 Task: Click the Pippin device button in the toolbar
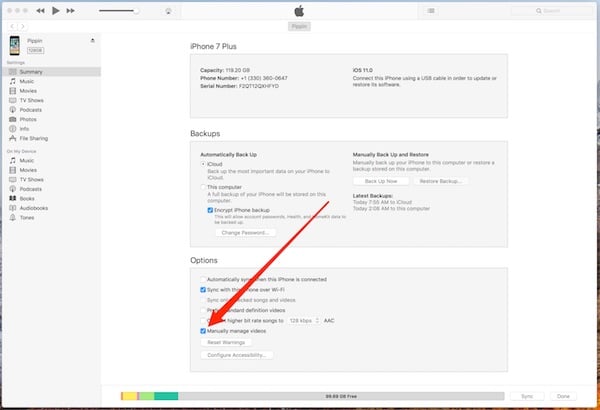(299, 26)
